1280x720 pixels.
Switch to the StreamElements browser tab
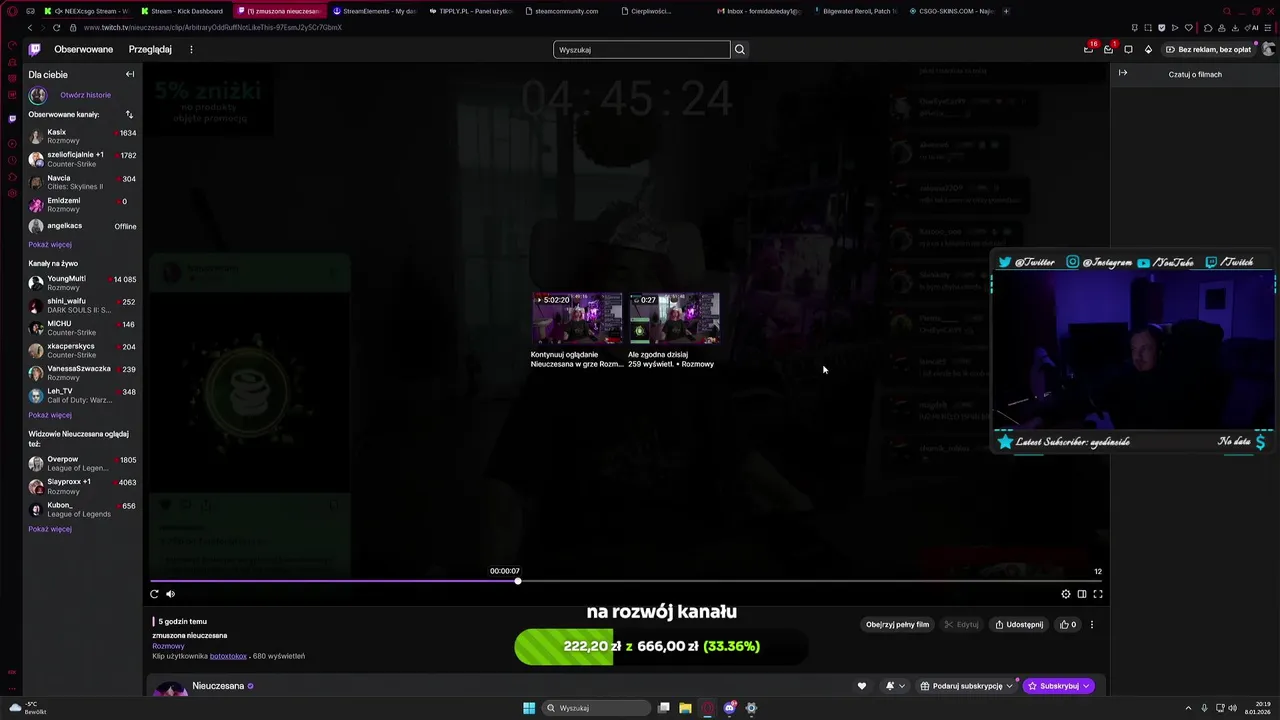[x=375, y=11]
